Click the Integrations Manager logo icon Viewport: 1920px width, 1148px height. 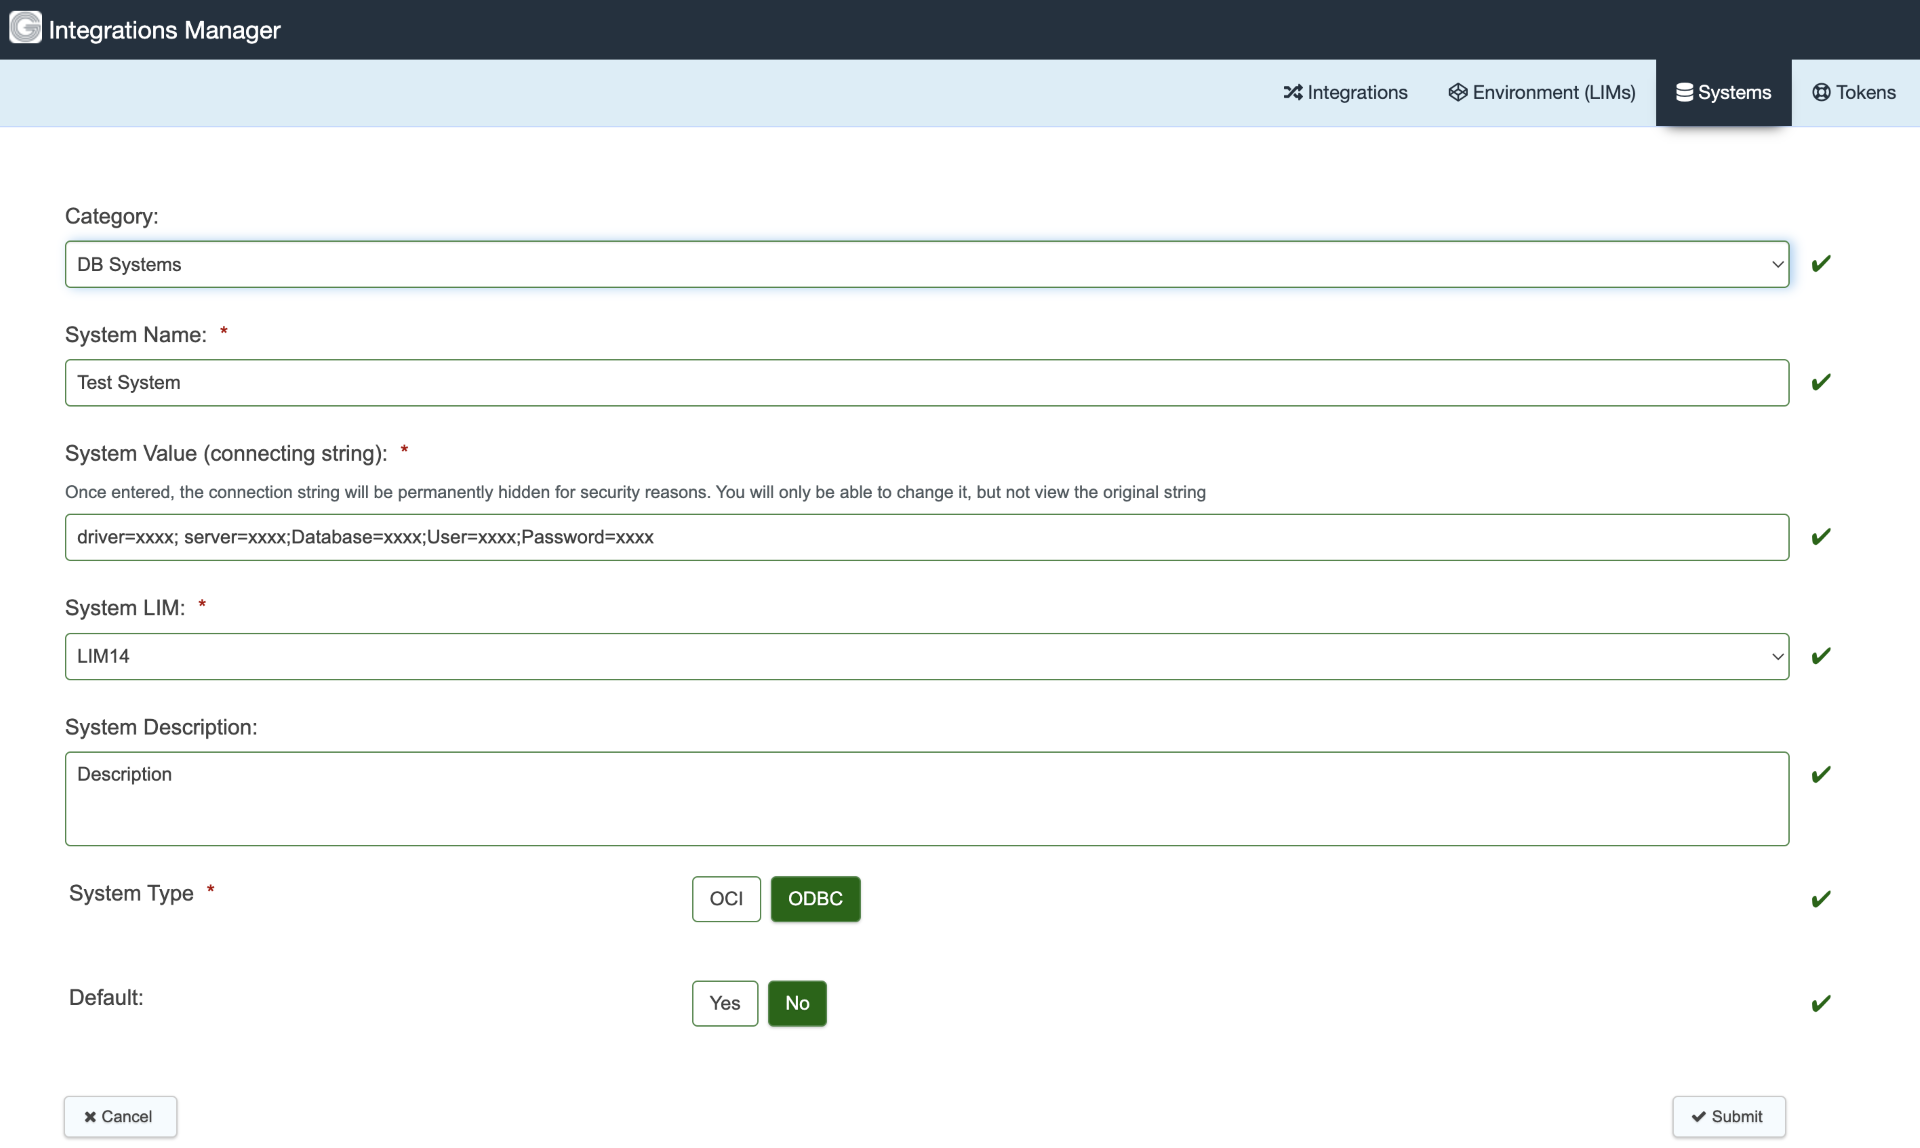pos(25,28)
